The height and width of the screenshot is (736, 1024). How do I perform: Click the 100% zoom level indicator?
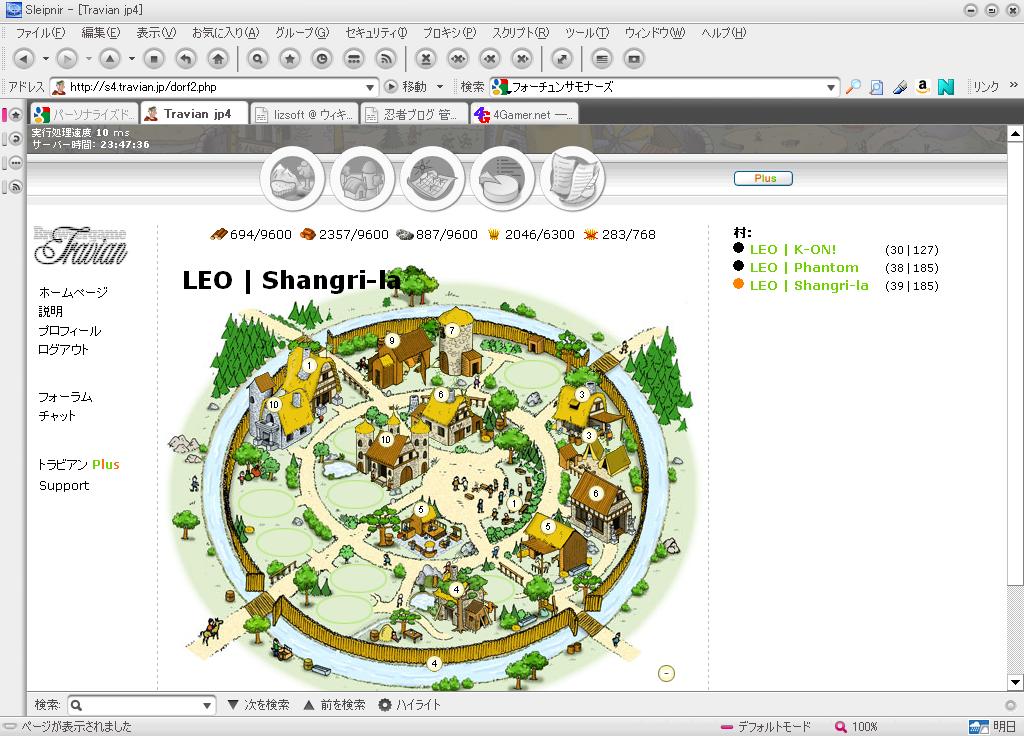point(856,726)
